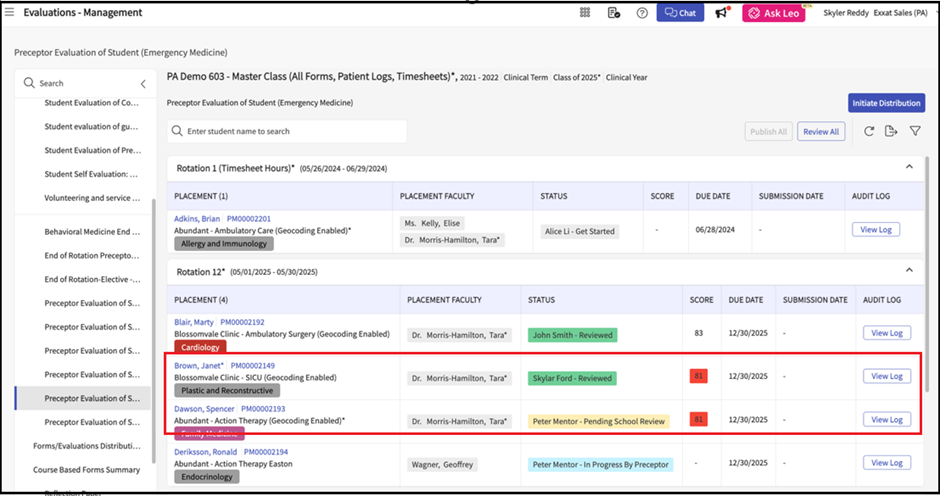940x496 pixels.
Task: Collapse the sidebar with the chevron
Action: pos(143,84)
